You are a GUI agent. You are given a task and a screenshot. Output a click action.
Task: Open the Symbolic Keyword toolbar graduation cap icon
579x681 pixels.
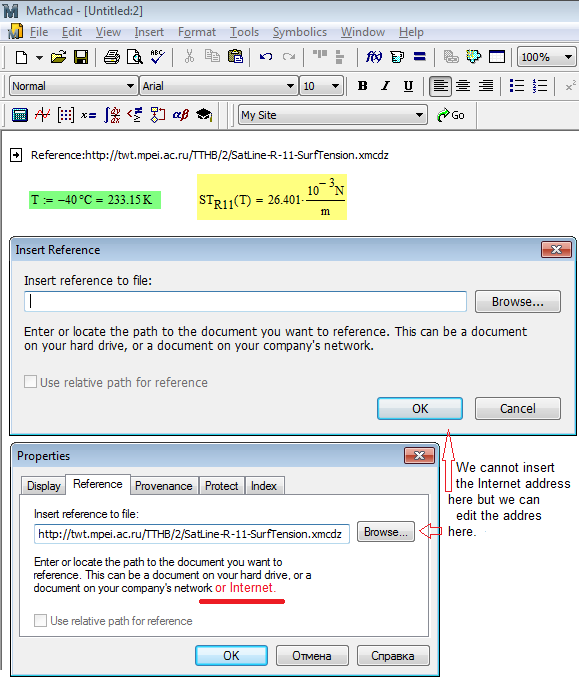pos(204,115)
